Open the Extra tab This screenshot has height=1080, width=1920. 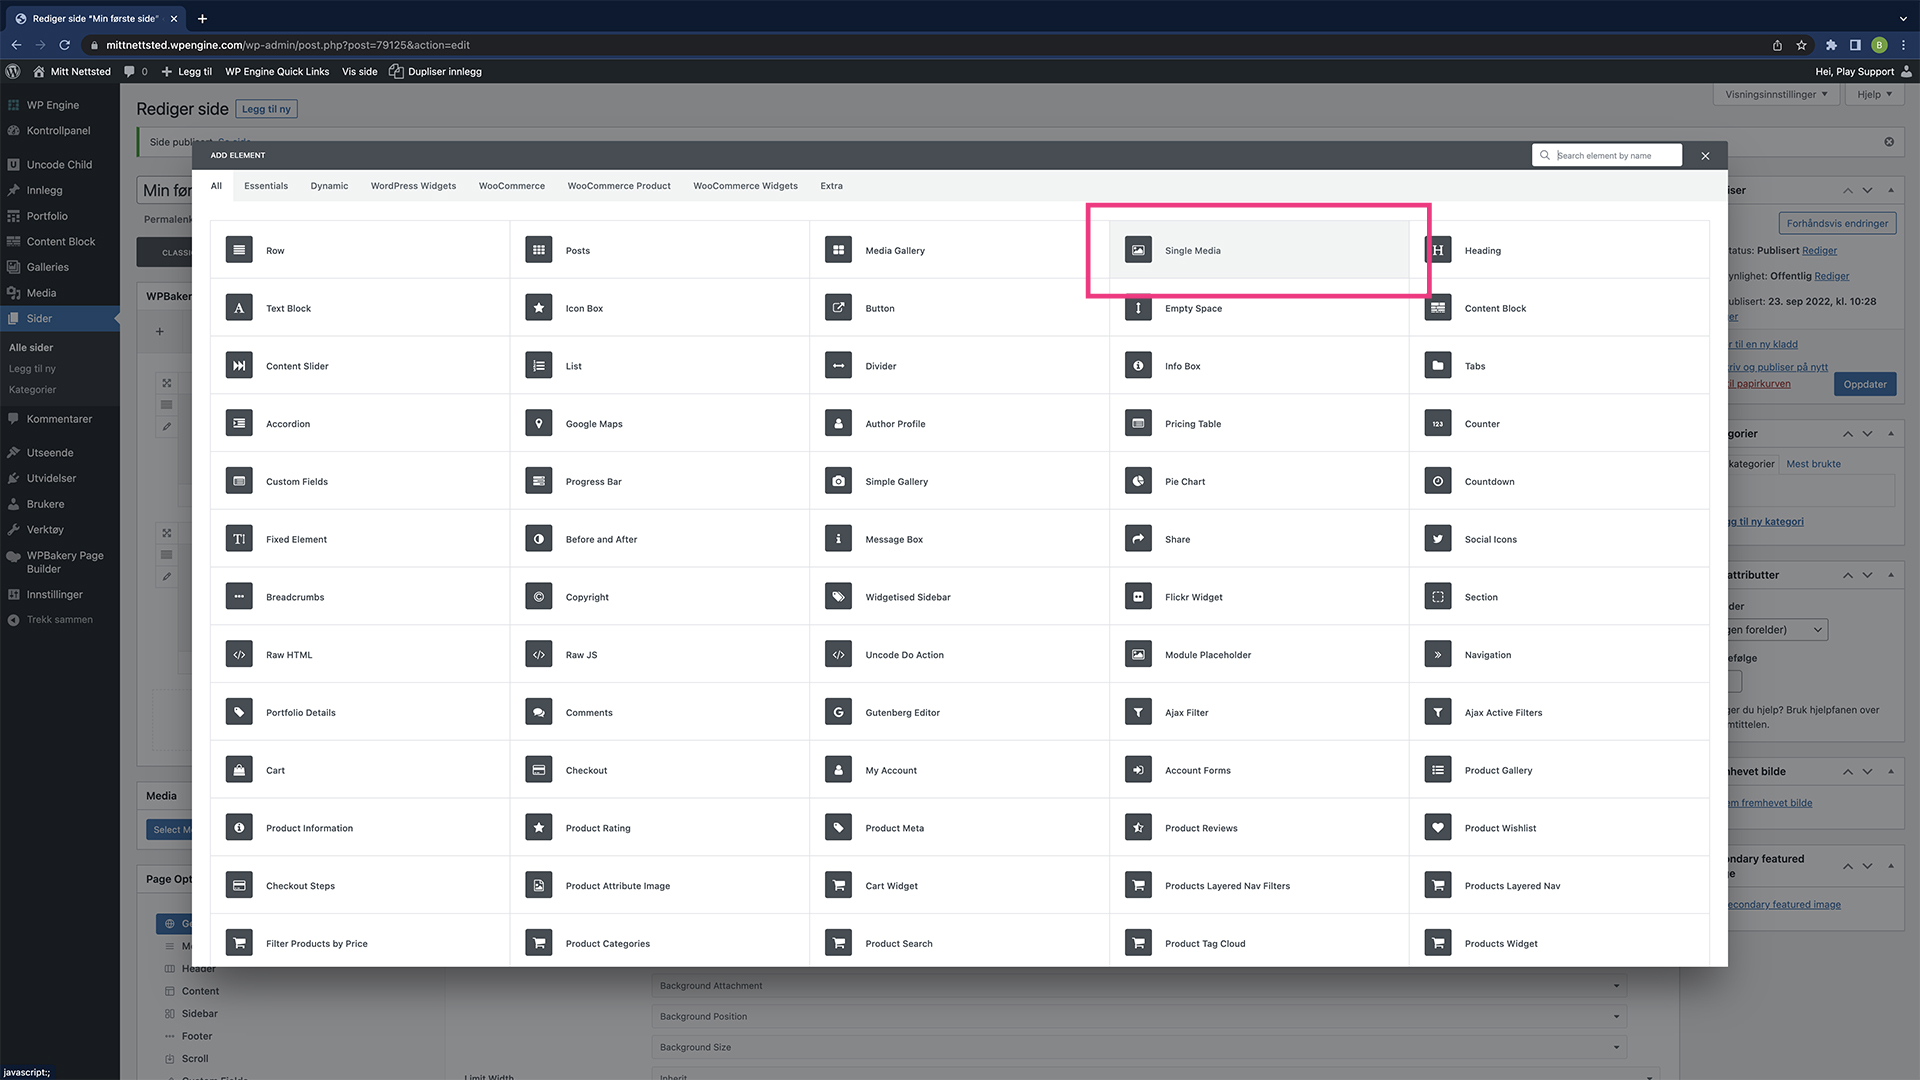pyautogui.click(x=832, y=186)
